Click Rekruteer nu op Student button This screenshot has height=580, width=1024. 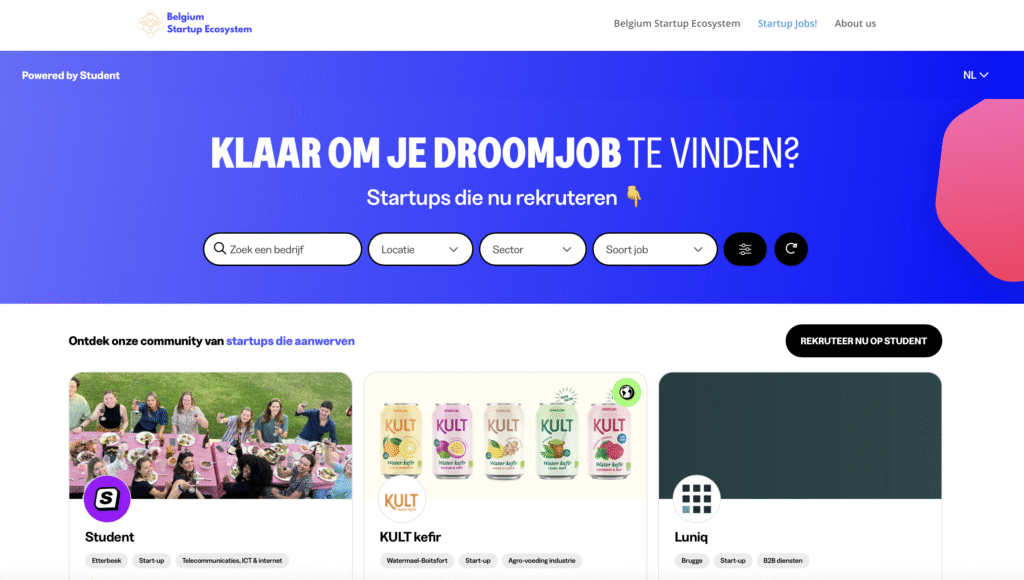(x=863, y=341)
